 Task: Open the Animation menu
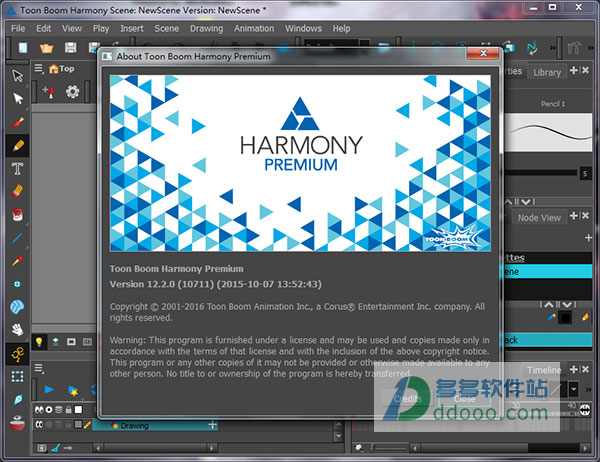point(254,29)
